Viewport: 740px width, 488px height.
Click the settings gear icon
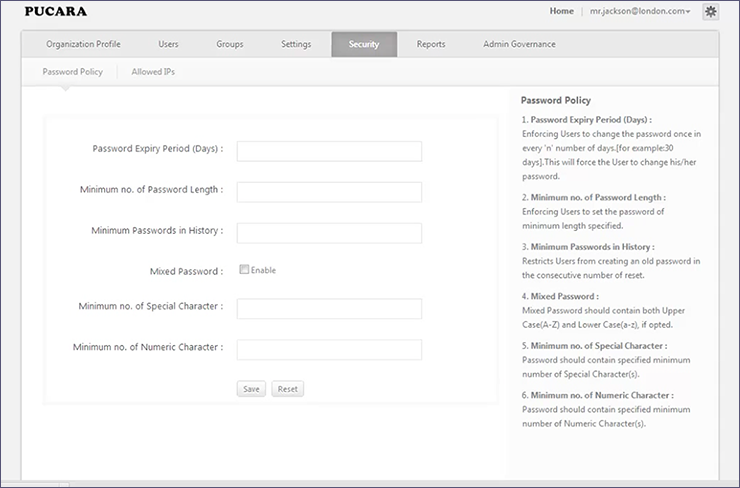(x=710, y=12)
